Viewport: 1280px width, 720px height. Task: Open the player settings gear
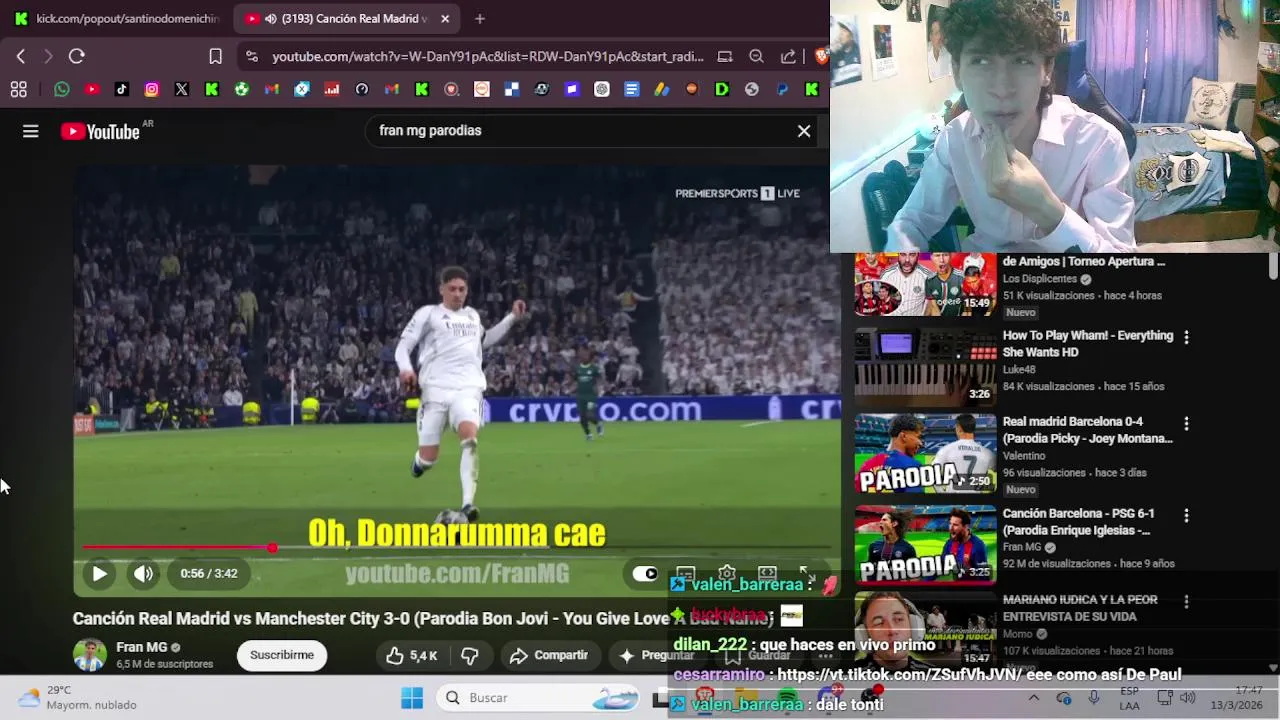(x=727, y=574)
